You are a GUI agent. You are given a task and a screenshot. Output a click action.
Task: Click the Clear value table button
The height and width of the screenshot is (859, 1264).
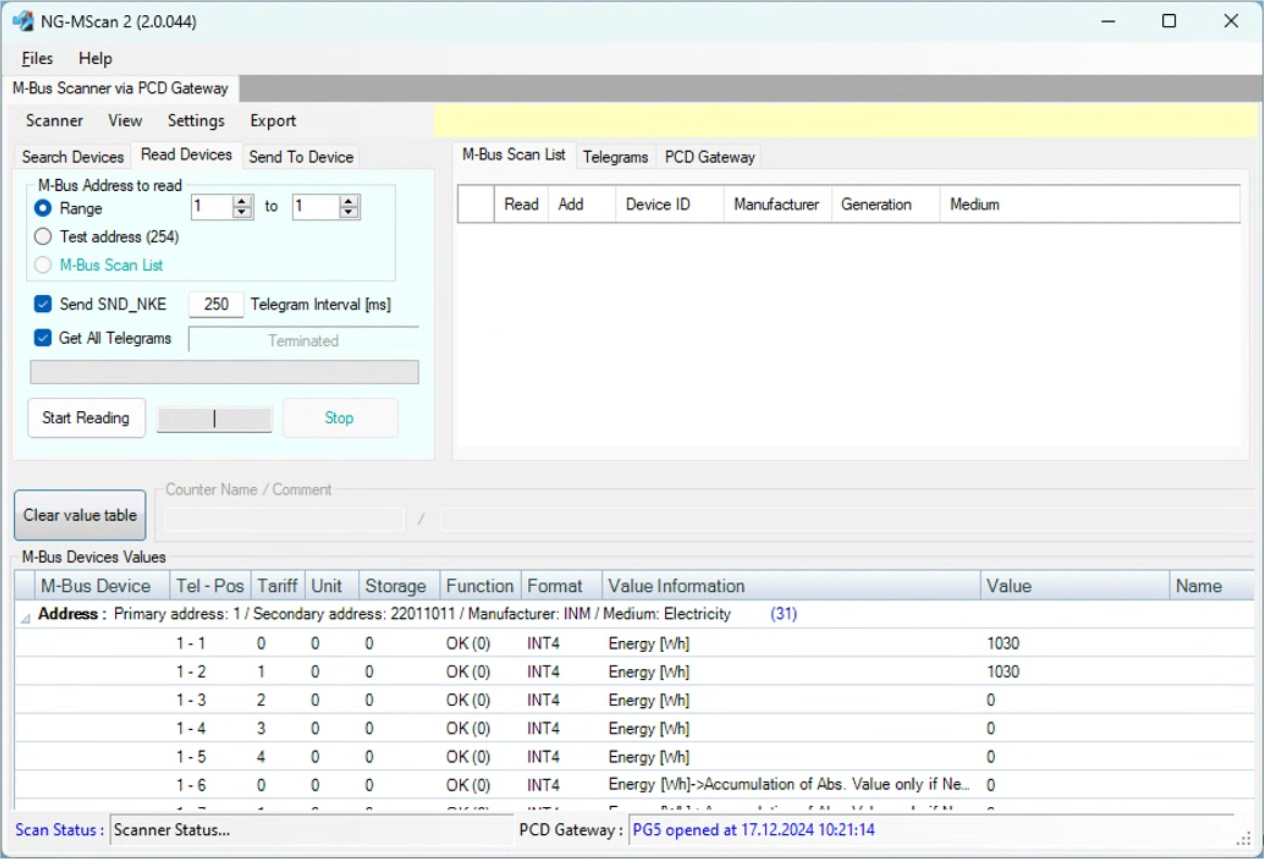[x=80, y=515]
